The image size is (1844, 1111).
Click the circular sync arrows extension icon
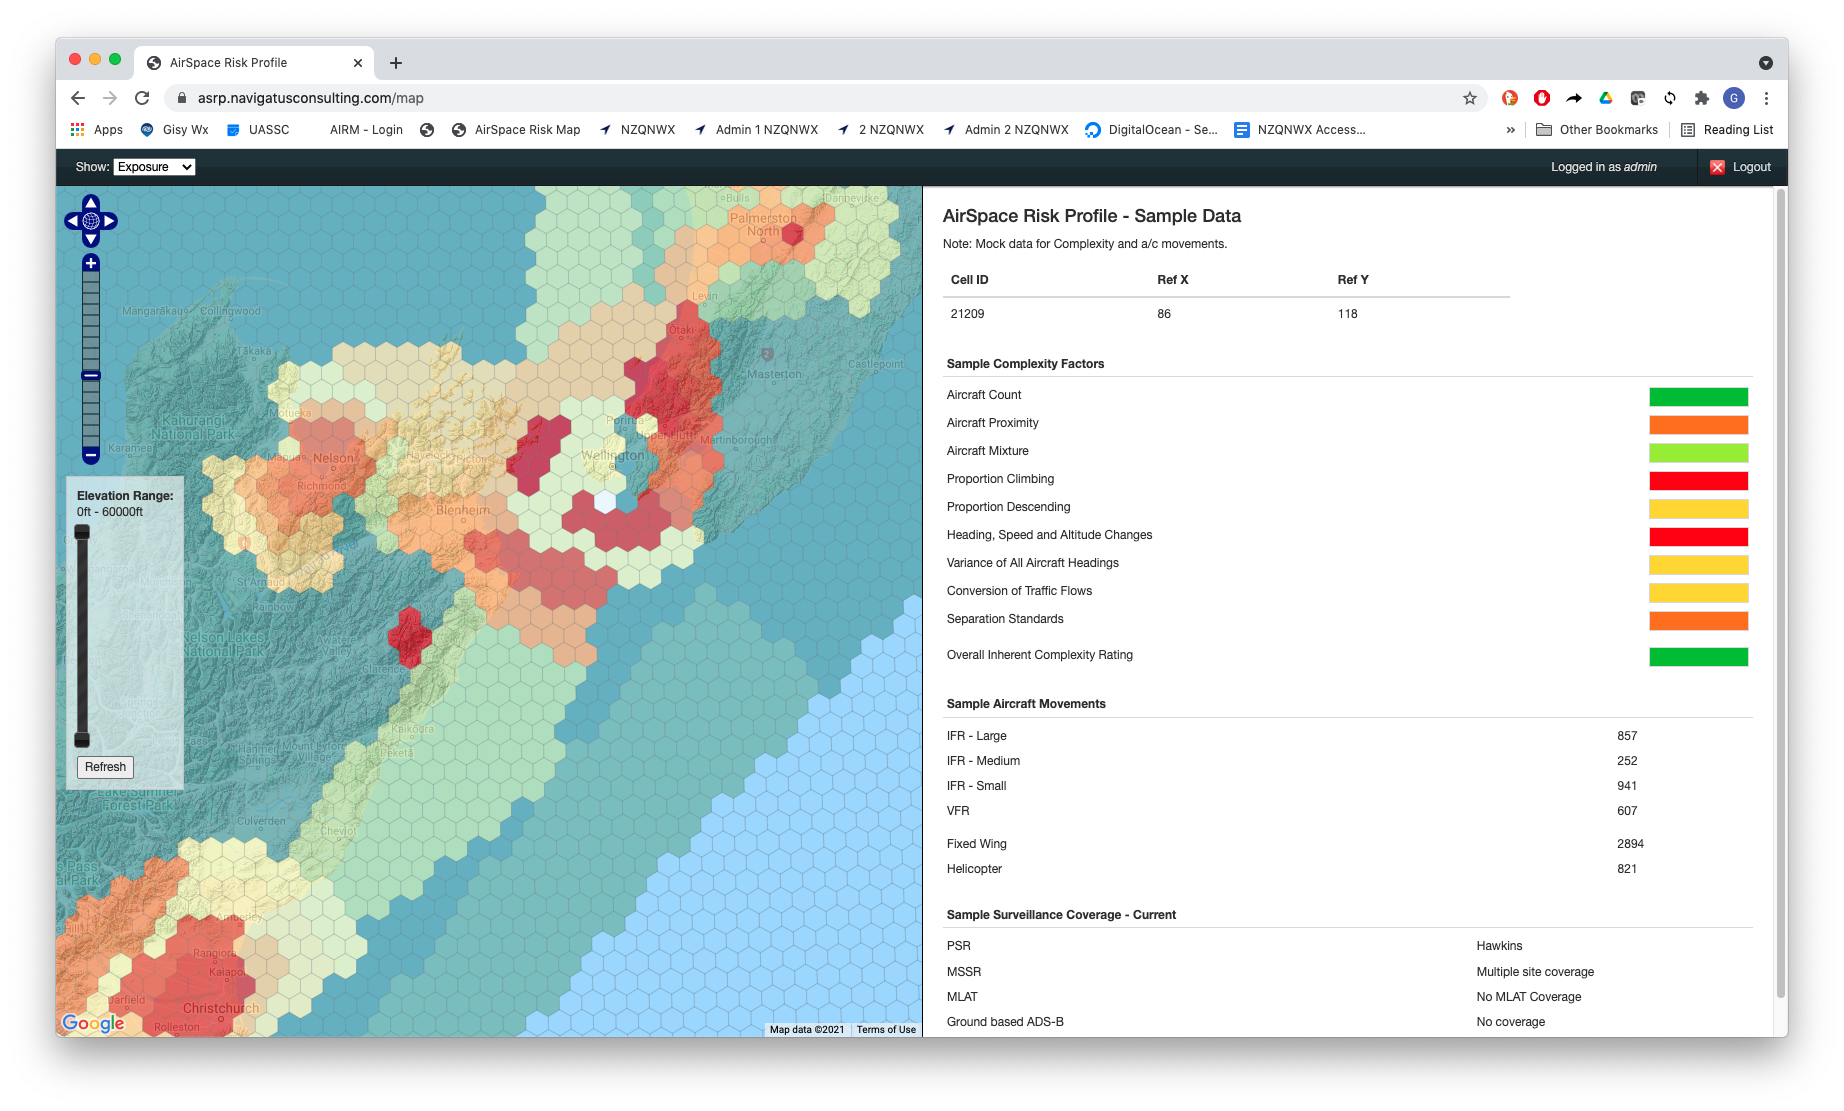pos(1670,98)
